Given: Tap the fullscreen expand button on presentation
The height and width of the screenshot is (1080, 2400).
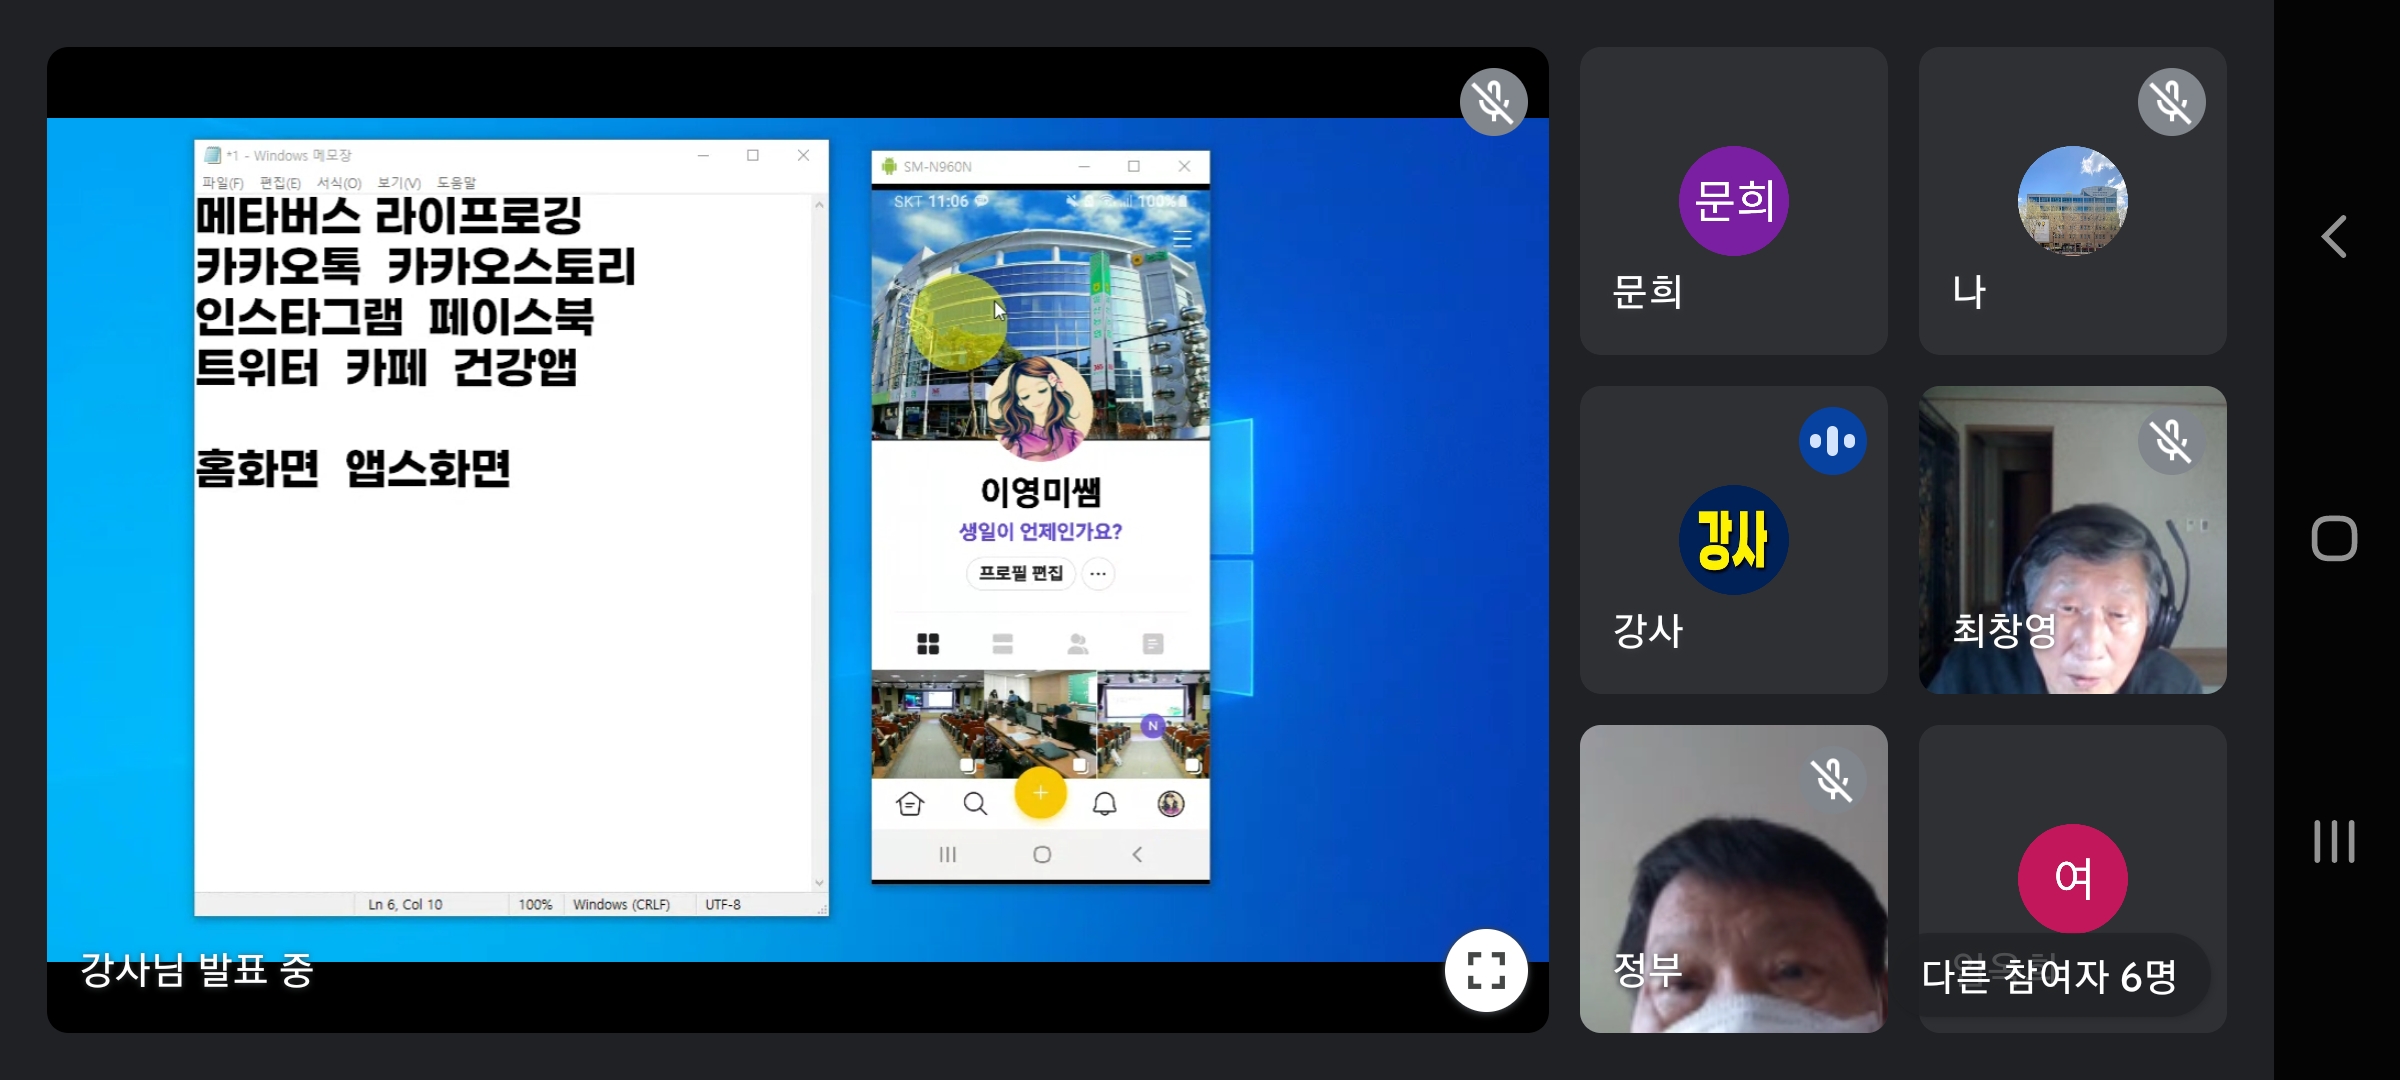Looking at the screenshot, I should click(x=1486, y=970).
